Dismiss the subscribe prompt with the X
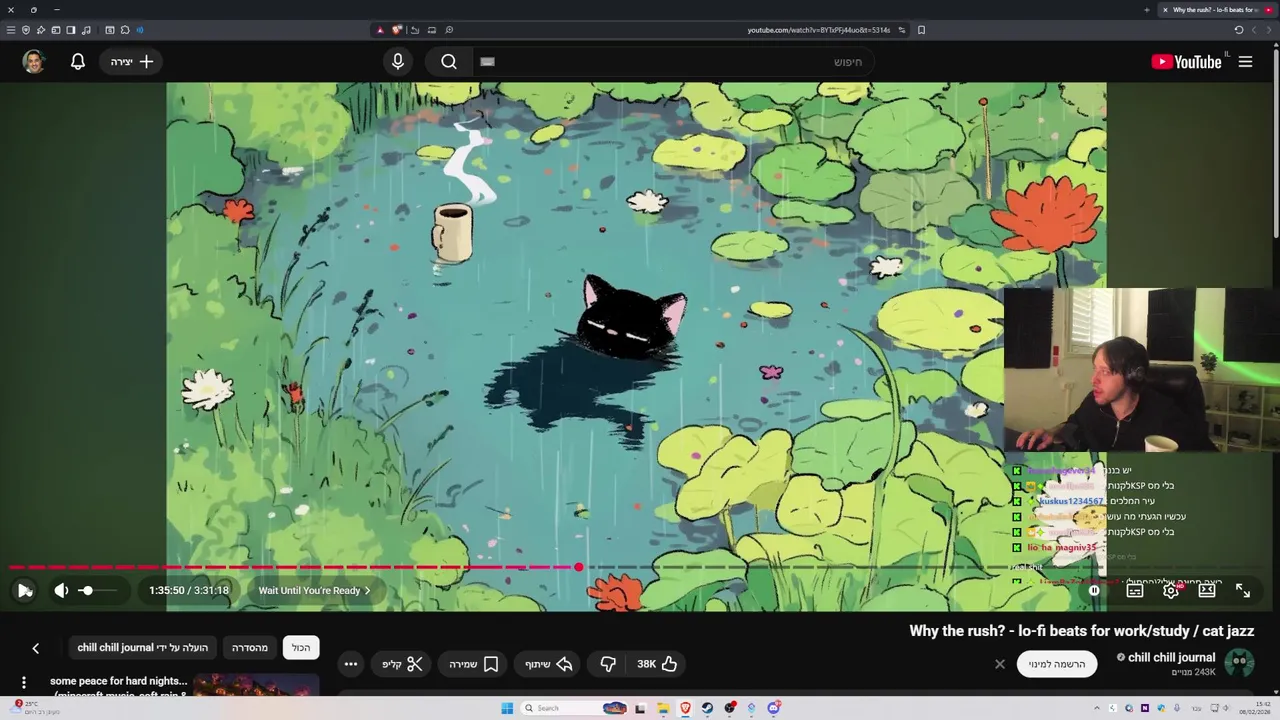 click(999, 664)
